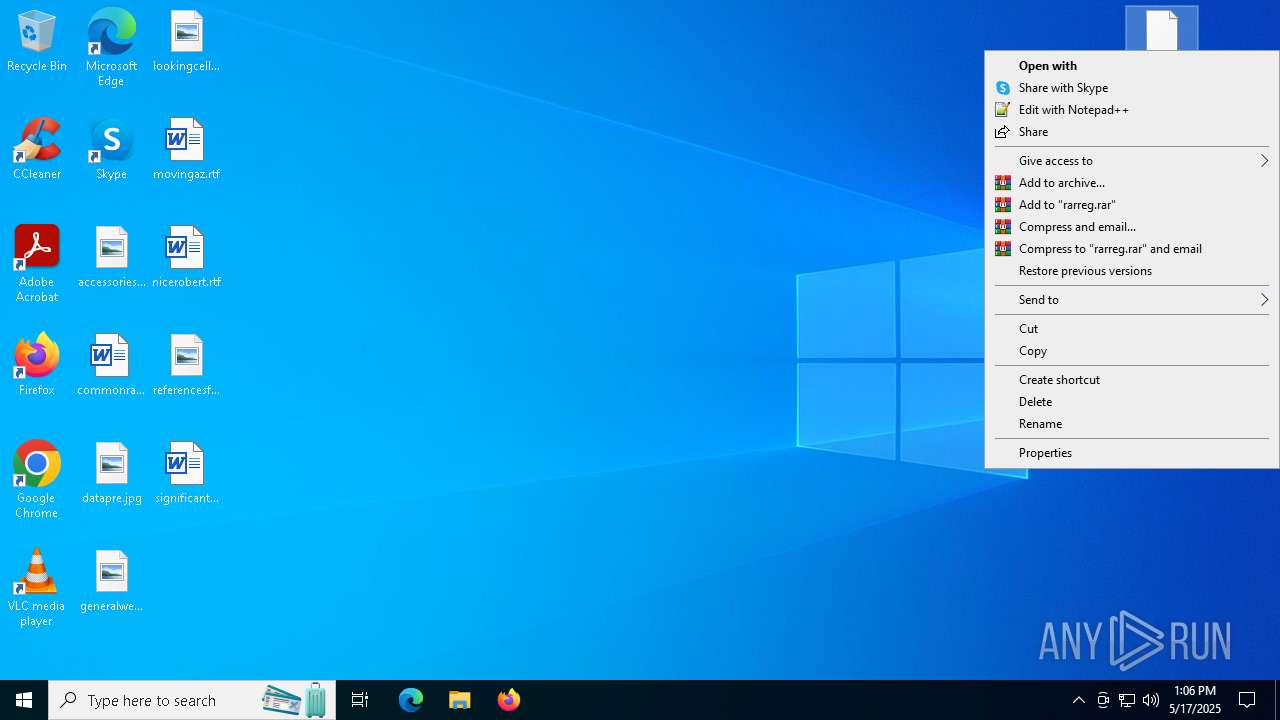
Task: Choose Compress and email... entry
Action: pos(1132,227)
